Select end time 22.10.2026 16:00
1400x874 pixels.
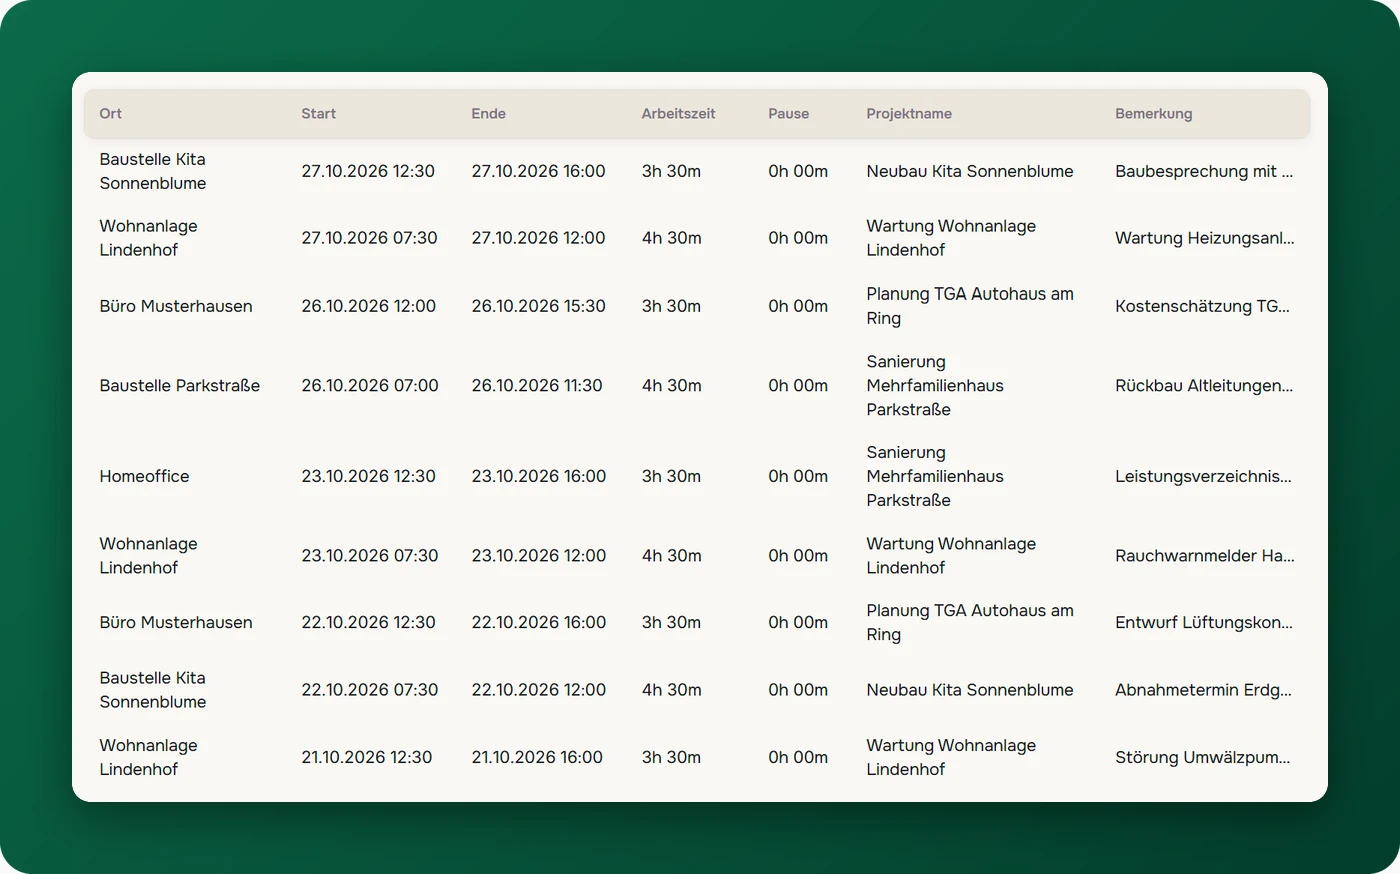click(x=538, y=622)
